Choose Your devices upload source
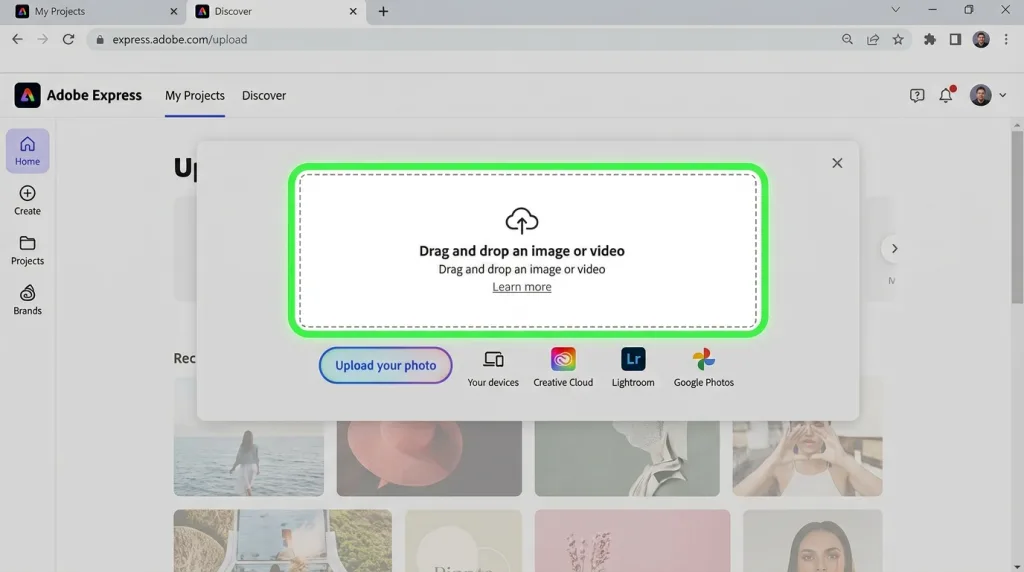1024x572 pixels. point(493,369)
